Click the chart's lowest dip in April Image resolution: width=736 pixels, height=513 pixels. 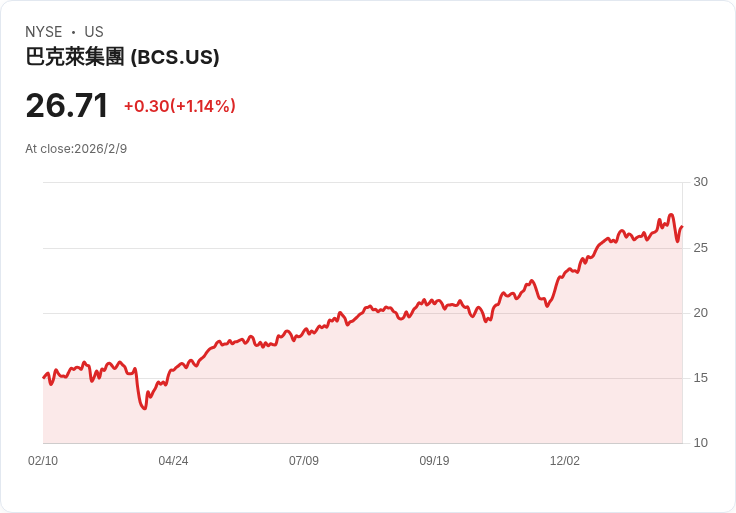[144, 408]
